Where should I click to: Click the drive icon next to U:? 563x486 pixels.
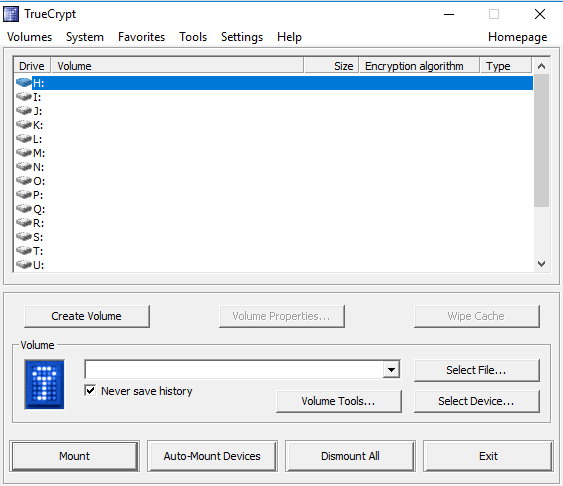click(24, 265)
